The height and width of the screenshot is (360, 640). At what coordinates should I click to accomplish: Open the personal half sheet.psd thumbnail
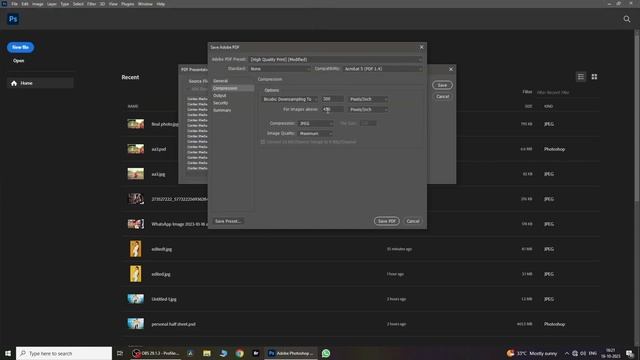[x=136, y=324]
